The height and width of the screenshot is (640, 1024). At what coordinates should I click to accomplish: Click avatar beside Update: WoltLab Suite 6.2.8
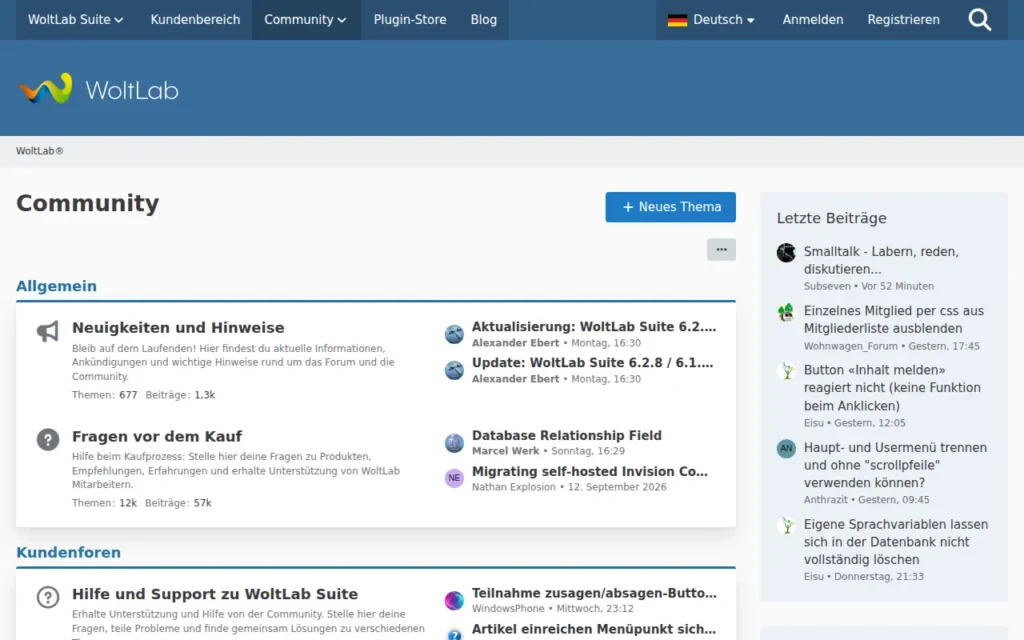[x=454, y=370]
